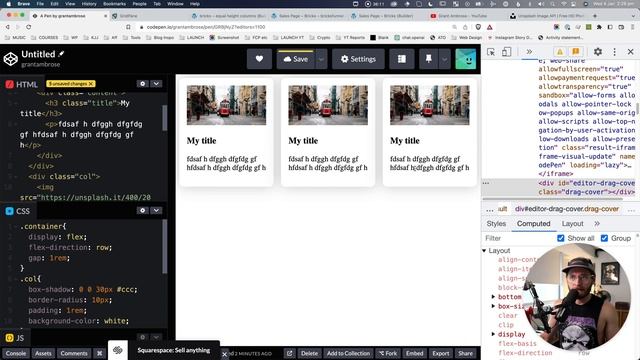The width and height of the screenshot is (640, 360).
Task: Click the CodePen logo icon
Action: tap(11, 59)
